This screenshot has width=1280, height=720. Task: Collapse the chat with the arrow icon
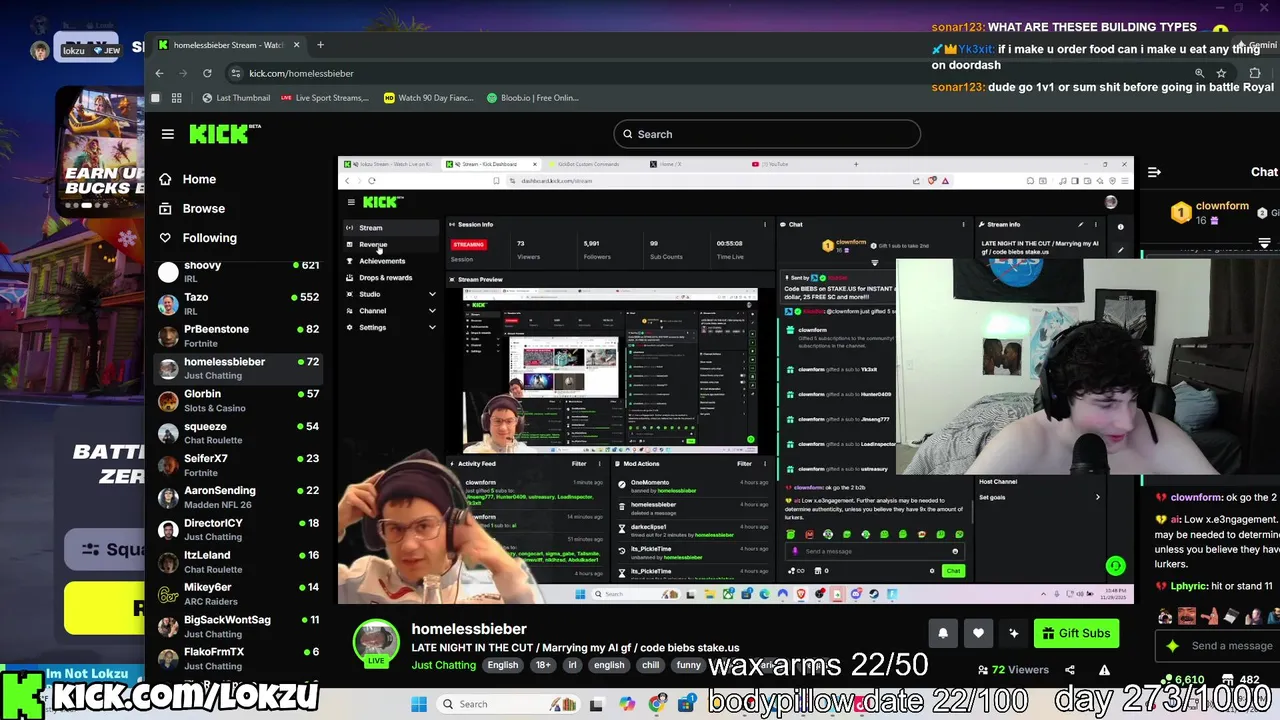pos(1154,172)
